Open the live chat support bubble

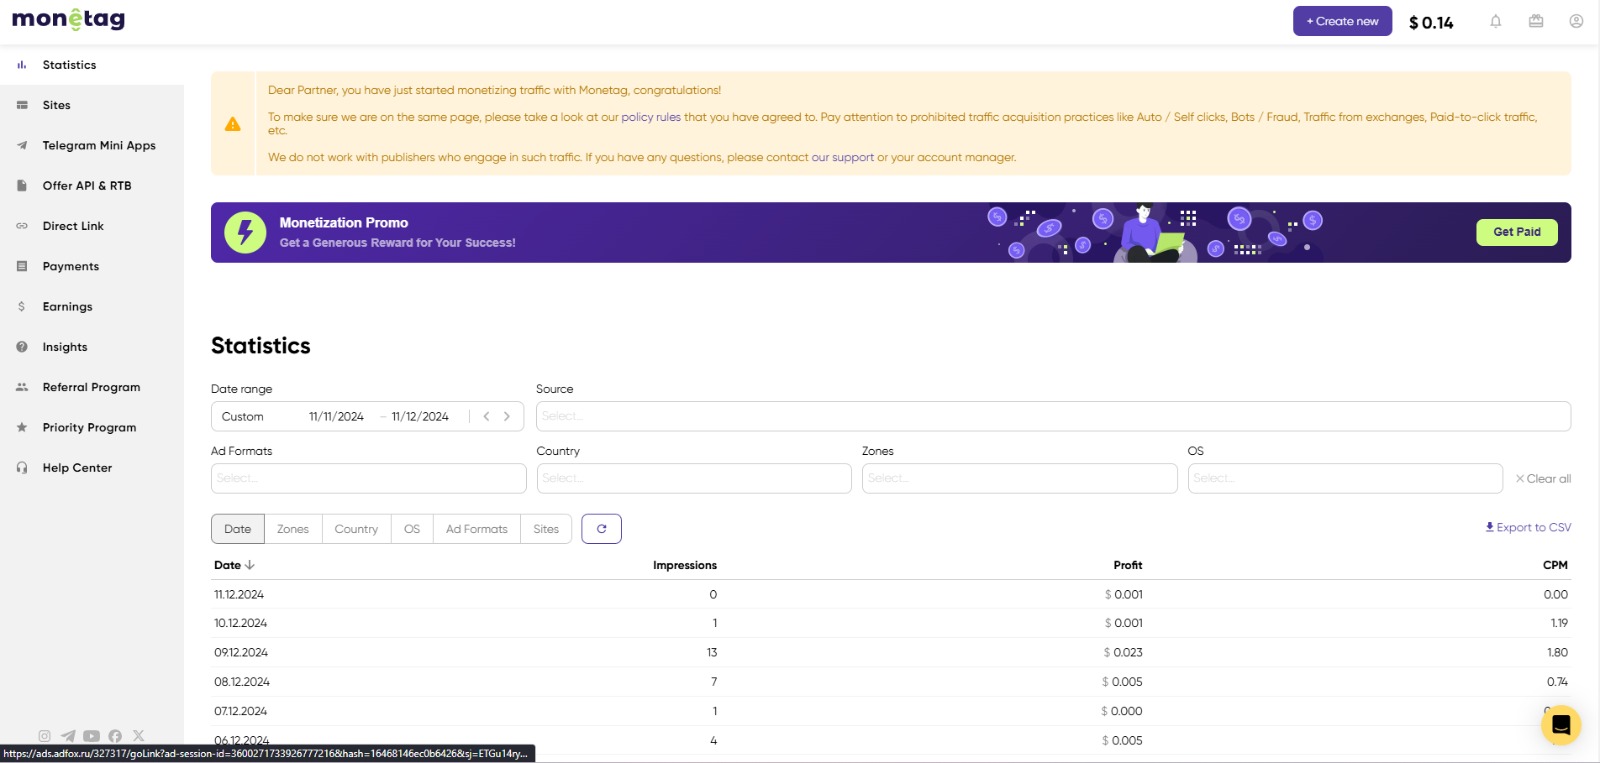click(1561, 725)
